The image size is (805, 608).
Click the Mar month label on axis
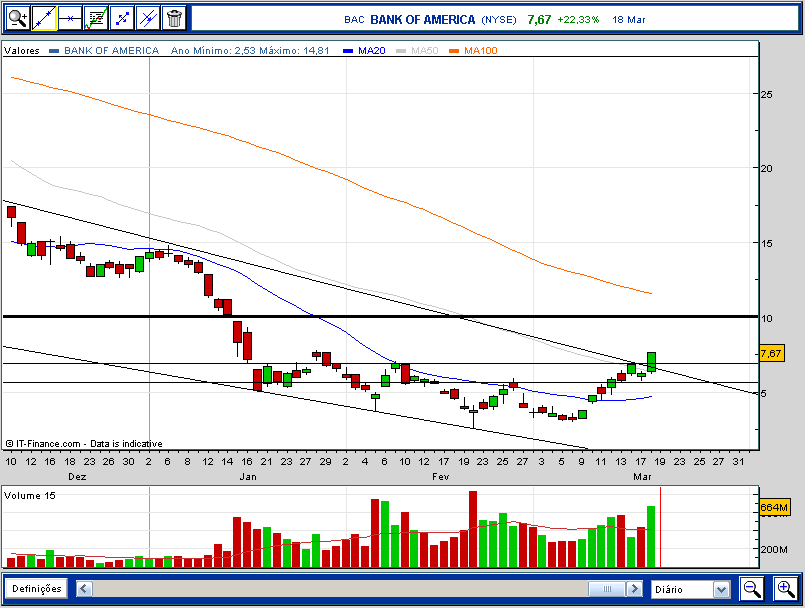pyautogui.click(x=642, y=477)
